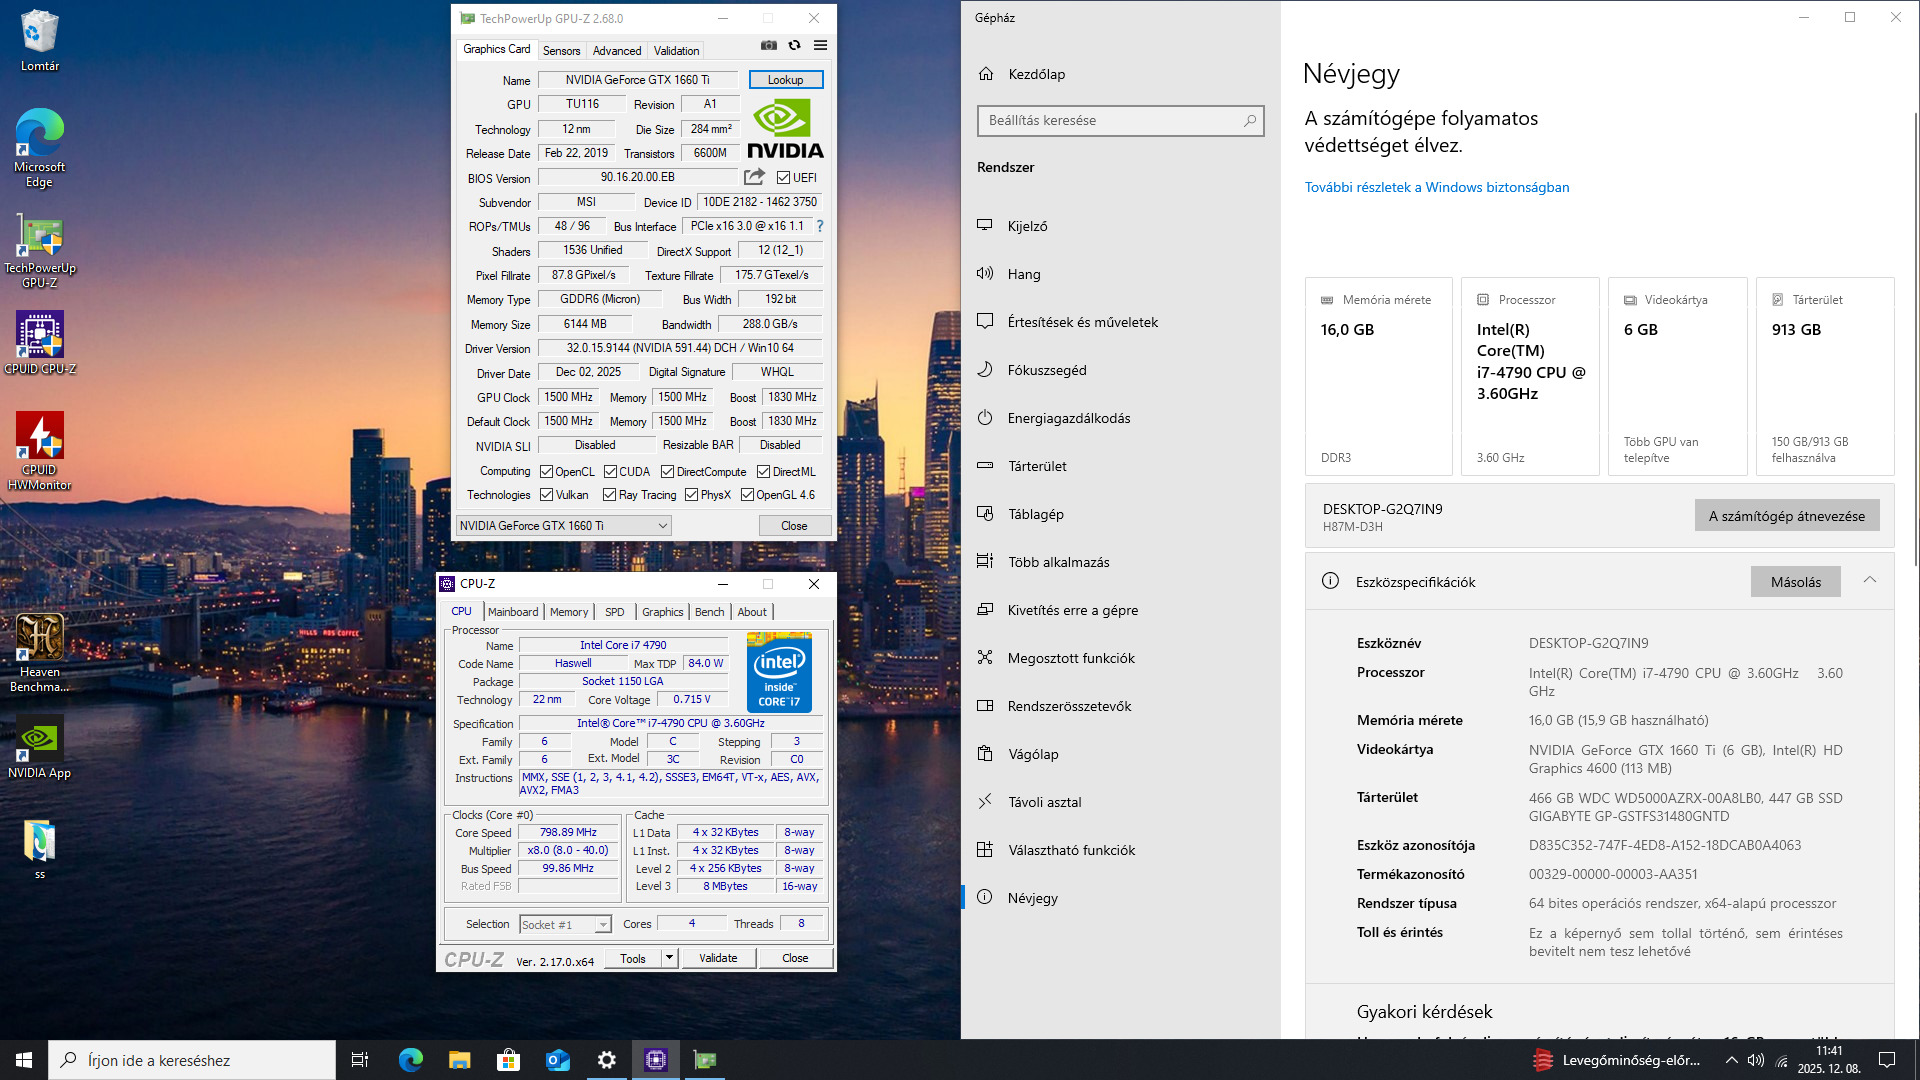Click the Microsoft Store taskbar icon
The height and width of the screenshot is (1080, 1920).
click(509, 1060)
